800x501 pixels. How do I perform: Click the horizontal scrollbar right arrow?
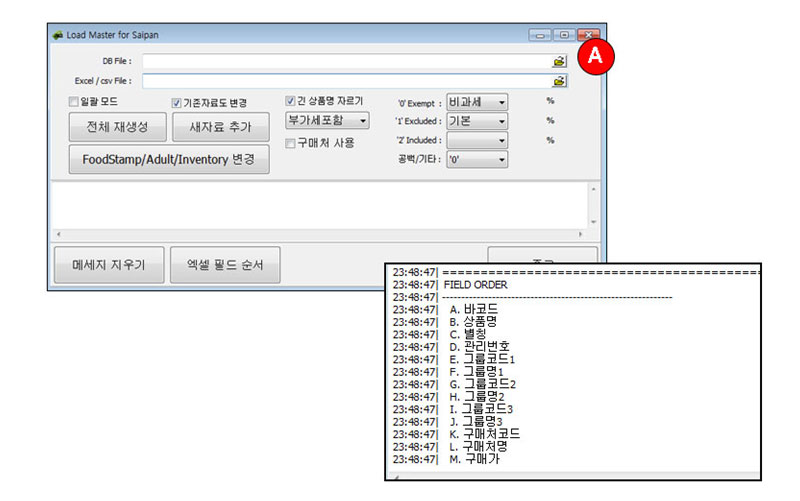[x=580, y=234]
